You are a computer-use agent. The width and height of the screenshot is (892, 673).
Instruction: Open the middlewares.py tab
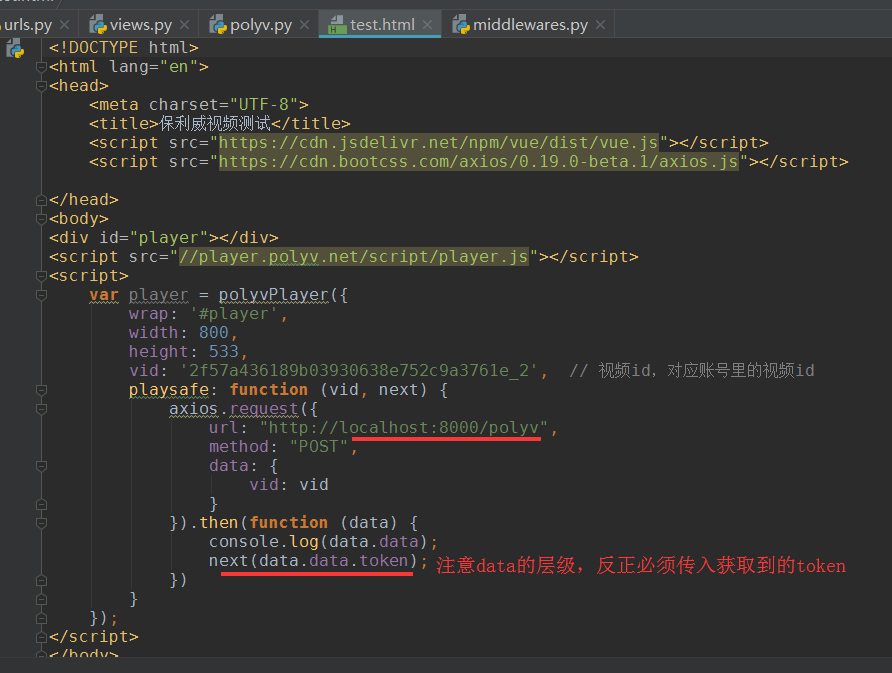pos(530,24)
